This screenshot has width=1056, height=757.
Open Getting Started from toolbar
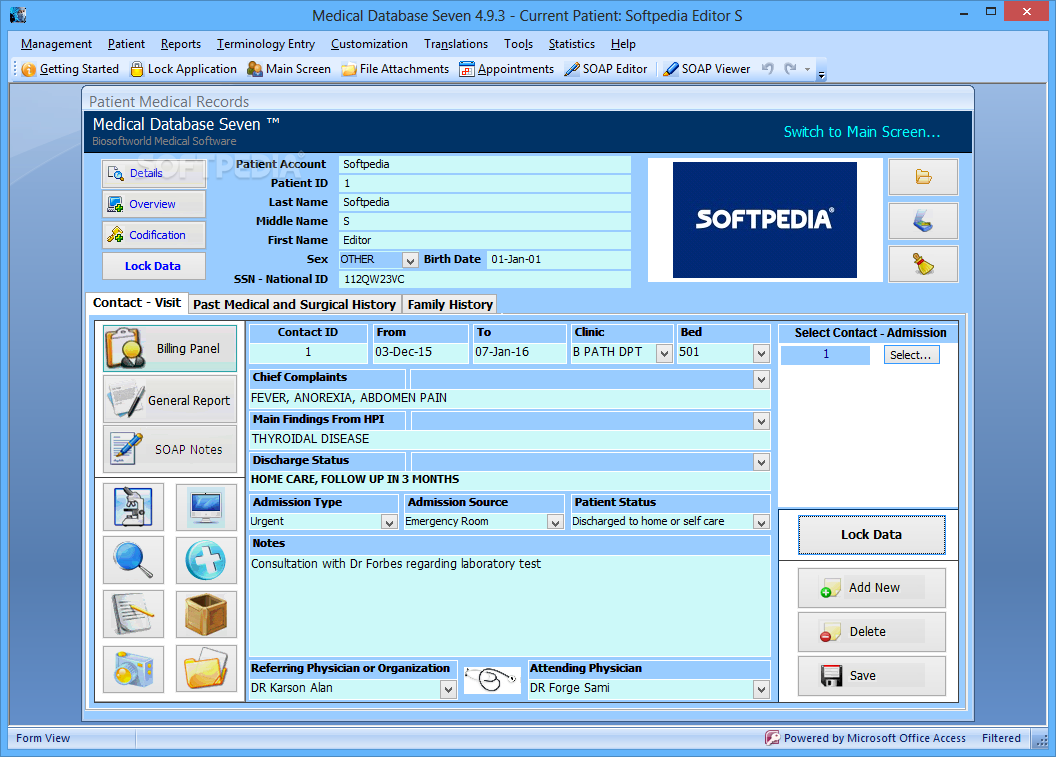pos(70,69)
